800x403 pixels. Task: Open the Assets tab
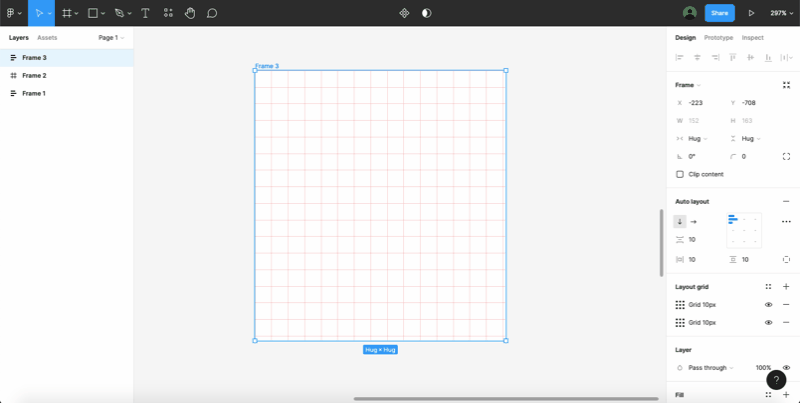pyautogui.click(x=47, y=37)
